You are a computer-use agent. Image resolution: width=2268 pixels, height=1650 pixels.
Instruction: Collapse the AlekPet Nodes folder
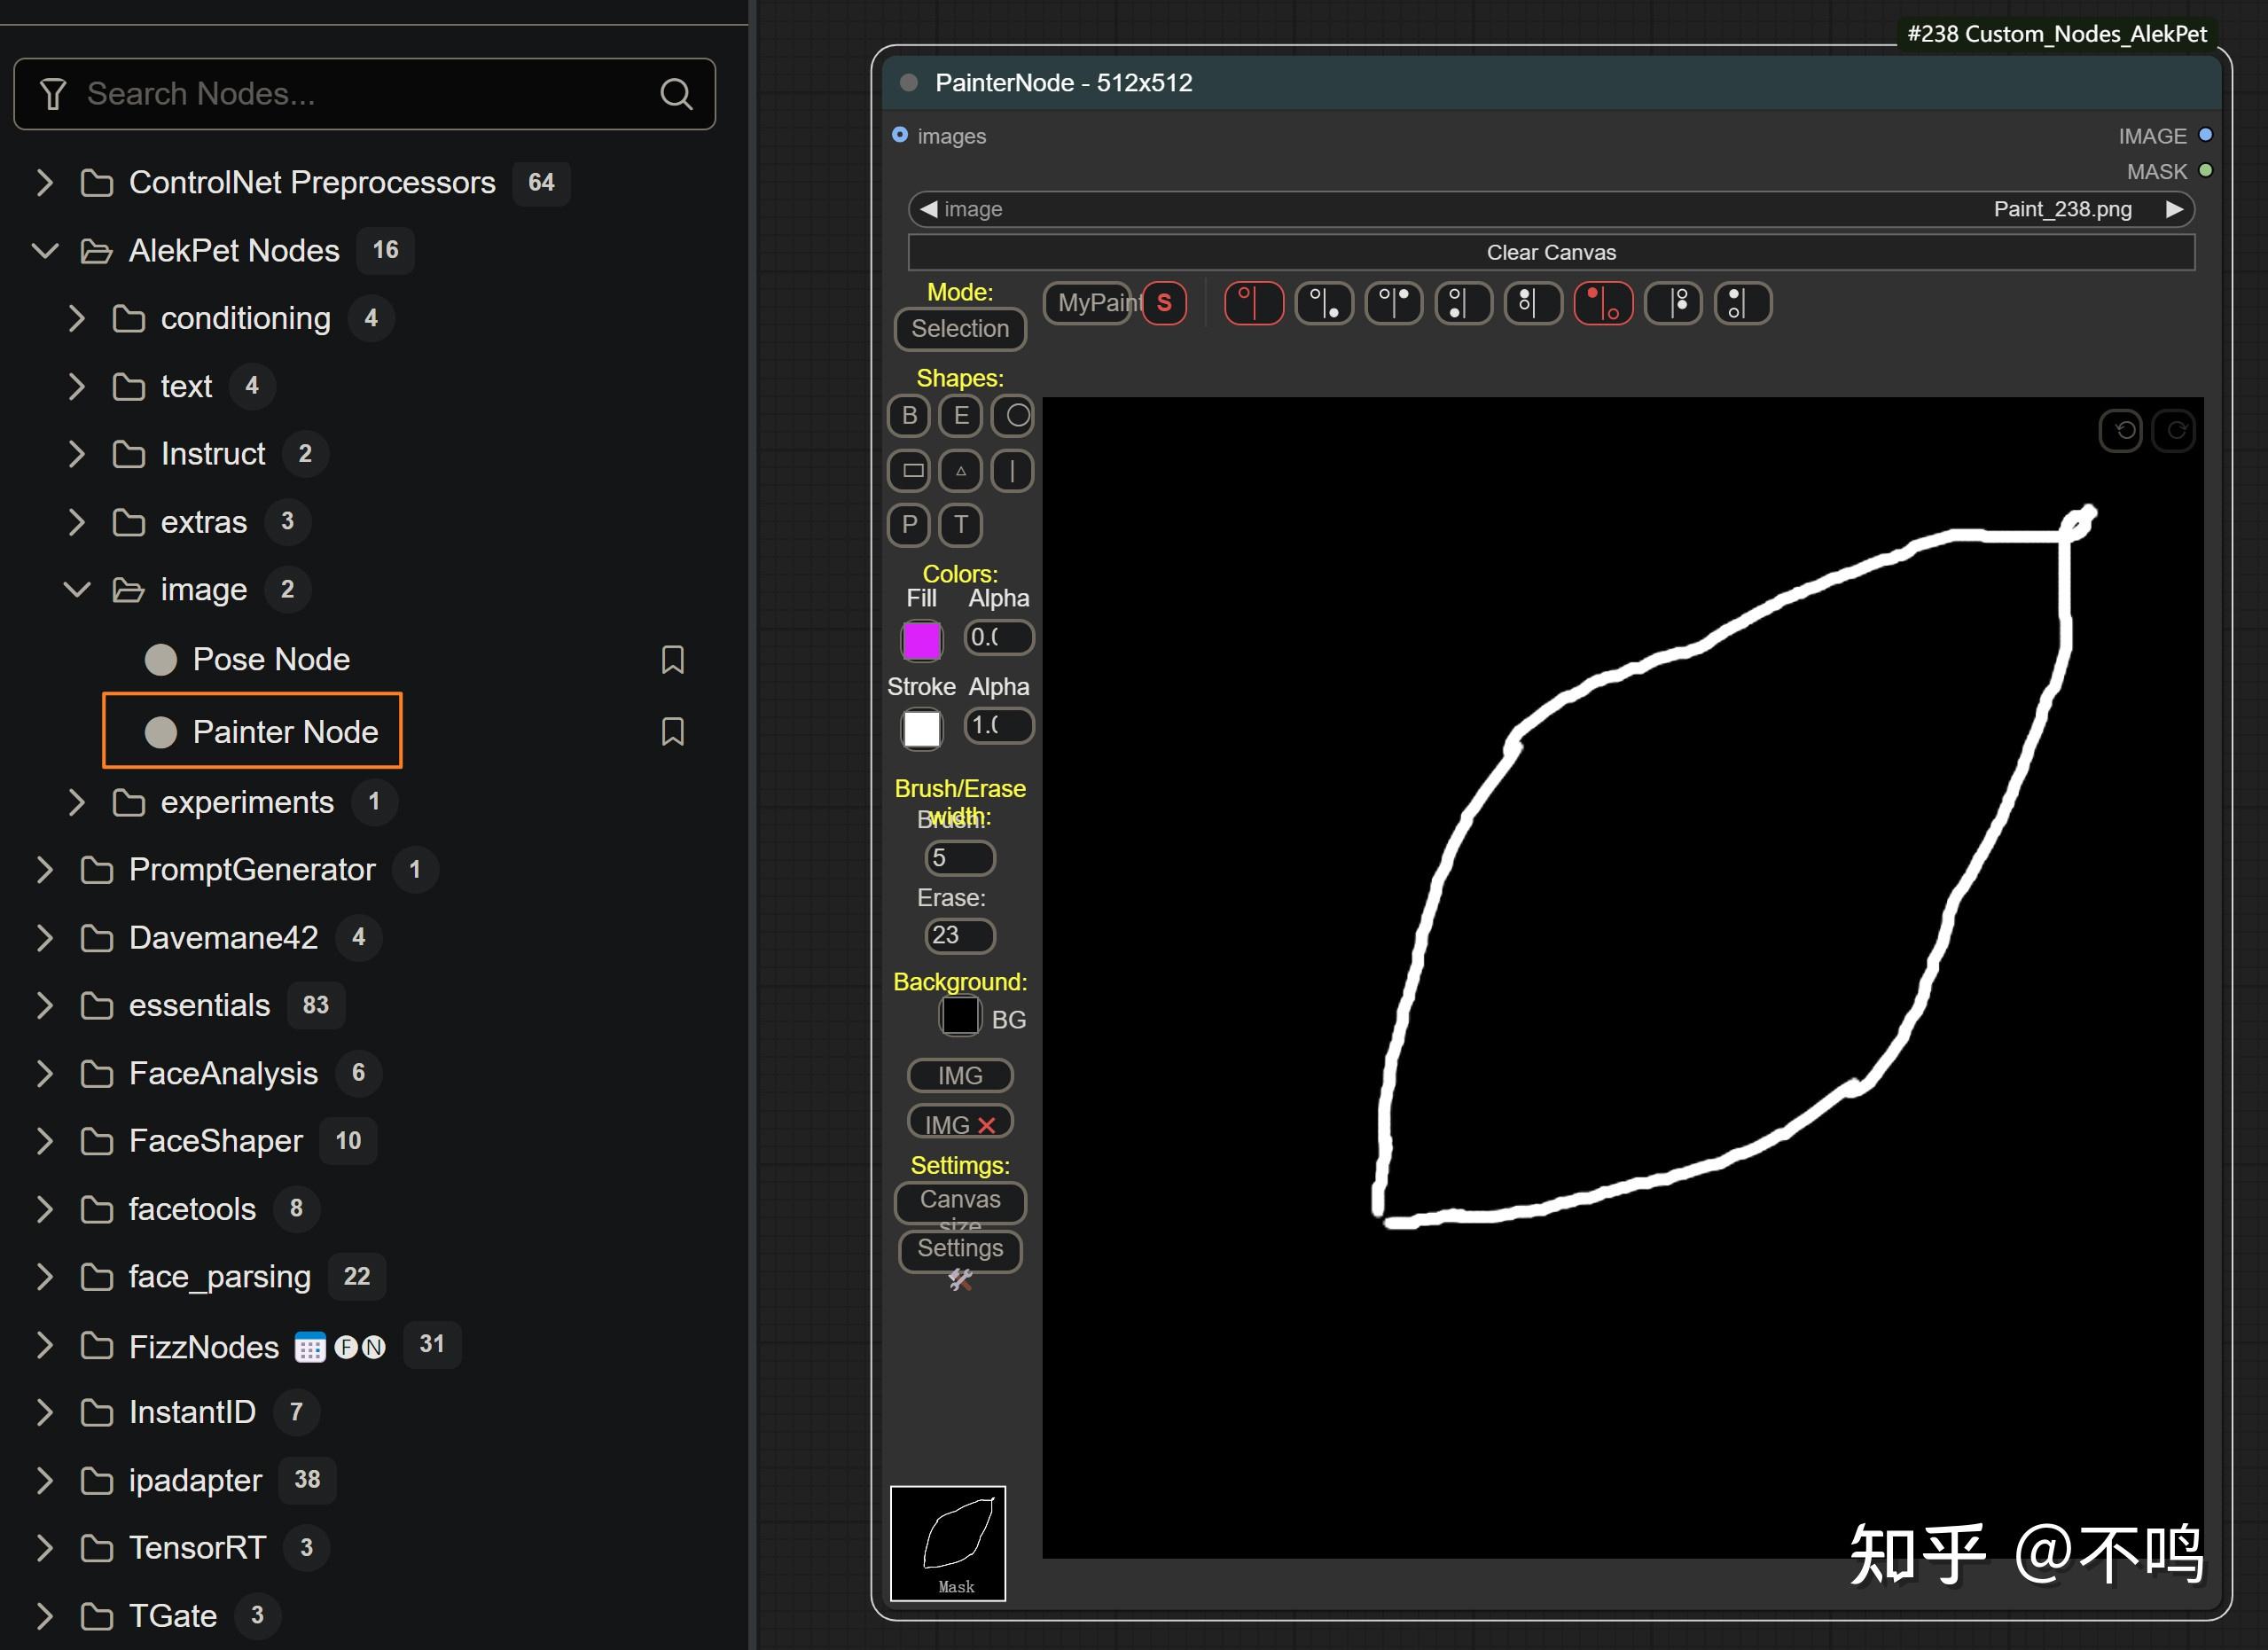(x=45, y=251)
